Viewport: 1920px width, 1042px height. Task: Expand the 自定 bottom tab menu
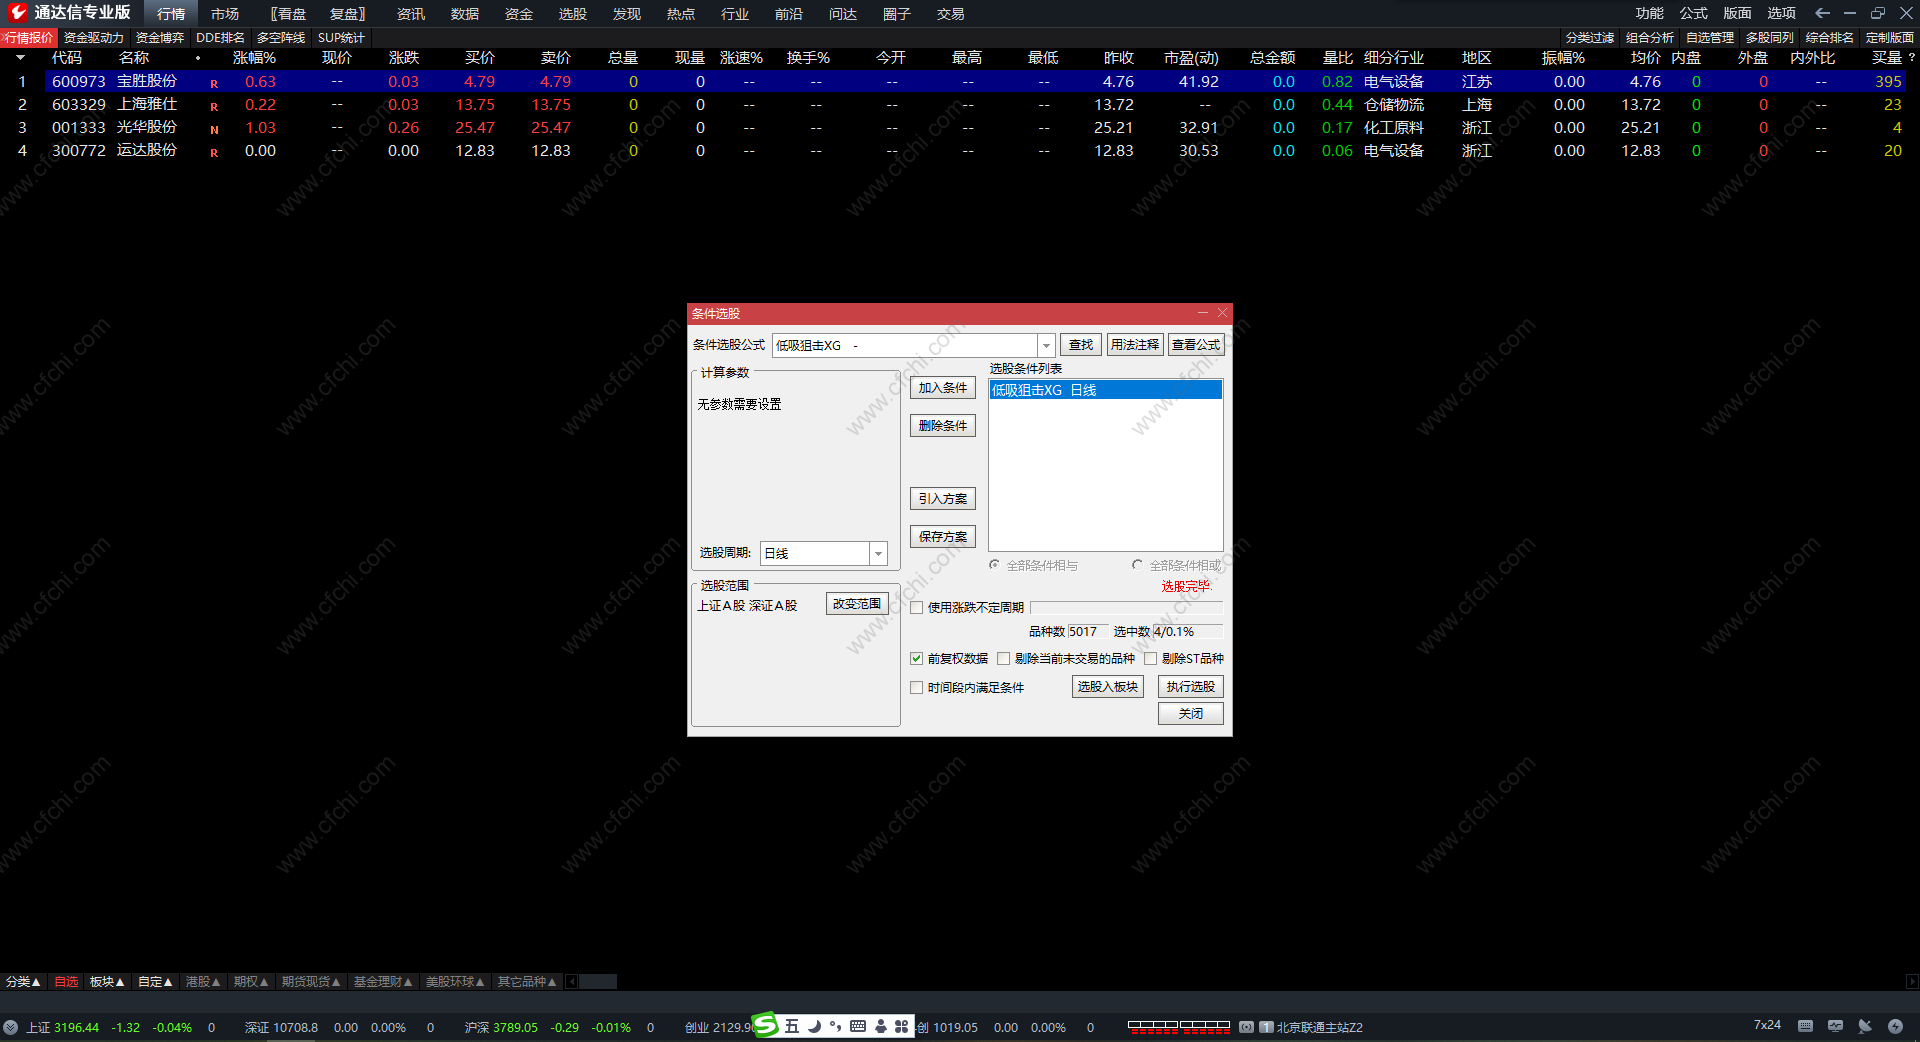pos(155,982)
